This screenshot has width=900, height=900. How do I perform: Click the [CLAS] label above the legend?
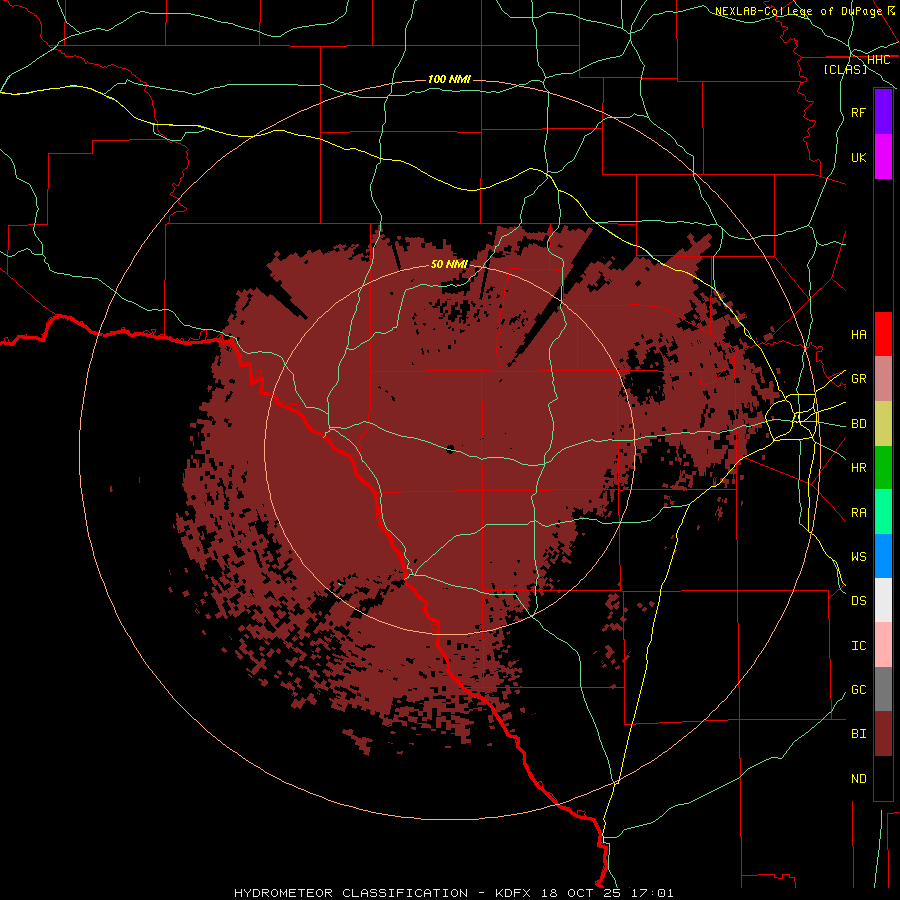click(x=845, y=69)
